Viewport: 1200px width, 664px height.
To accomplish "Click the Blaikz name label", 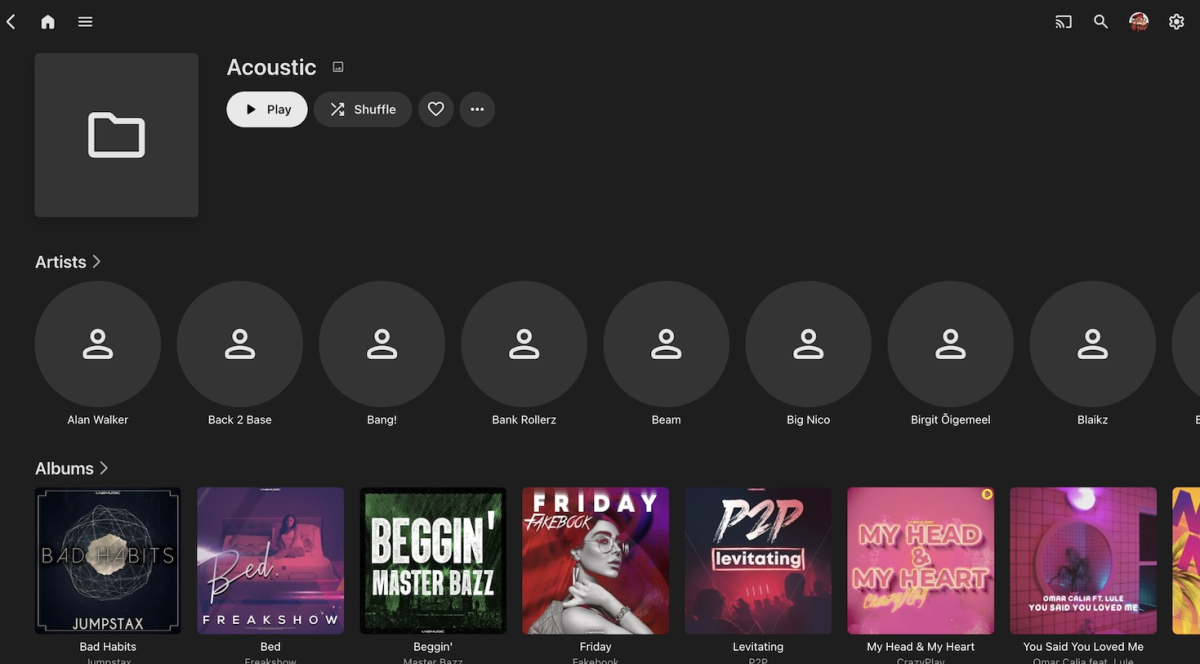I will click(x=1092, y=420).
